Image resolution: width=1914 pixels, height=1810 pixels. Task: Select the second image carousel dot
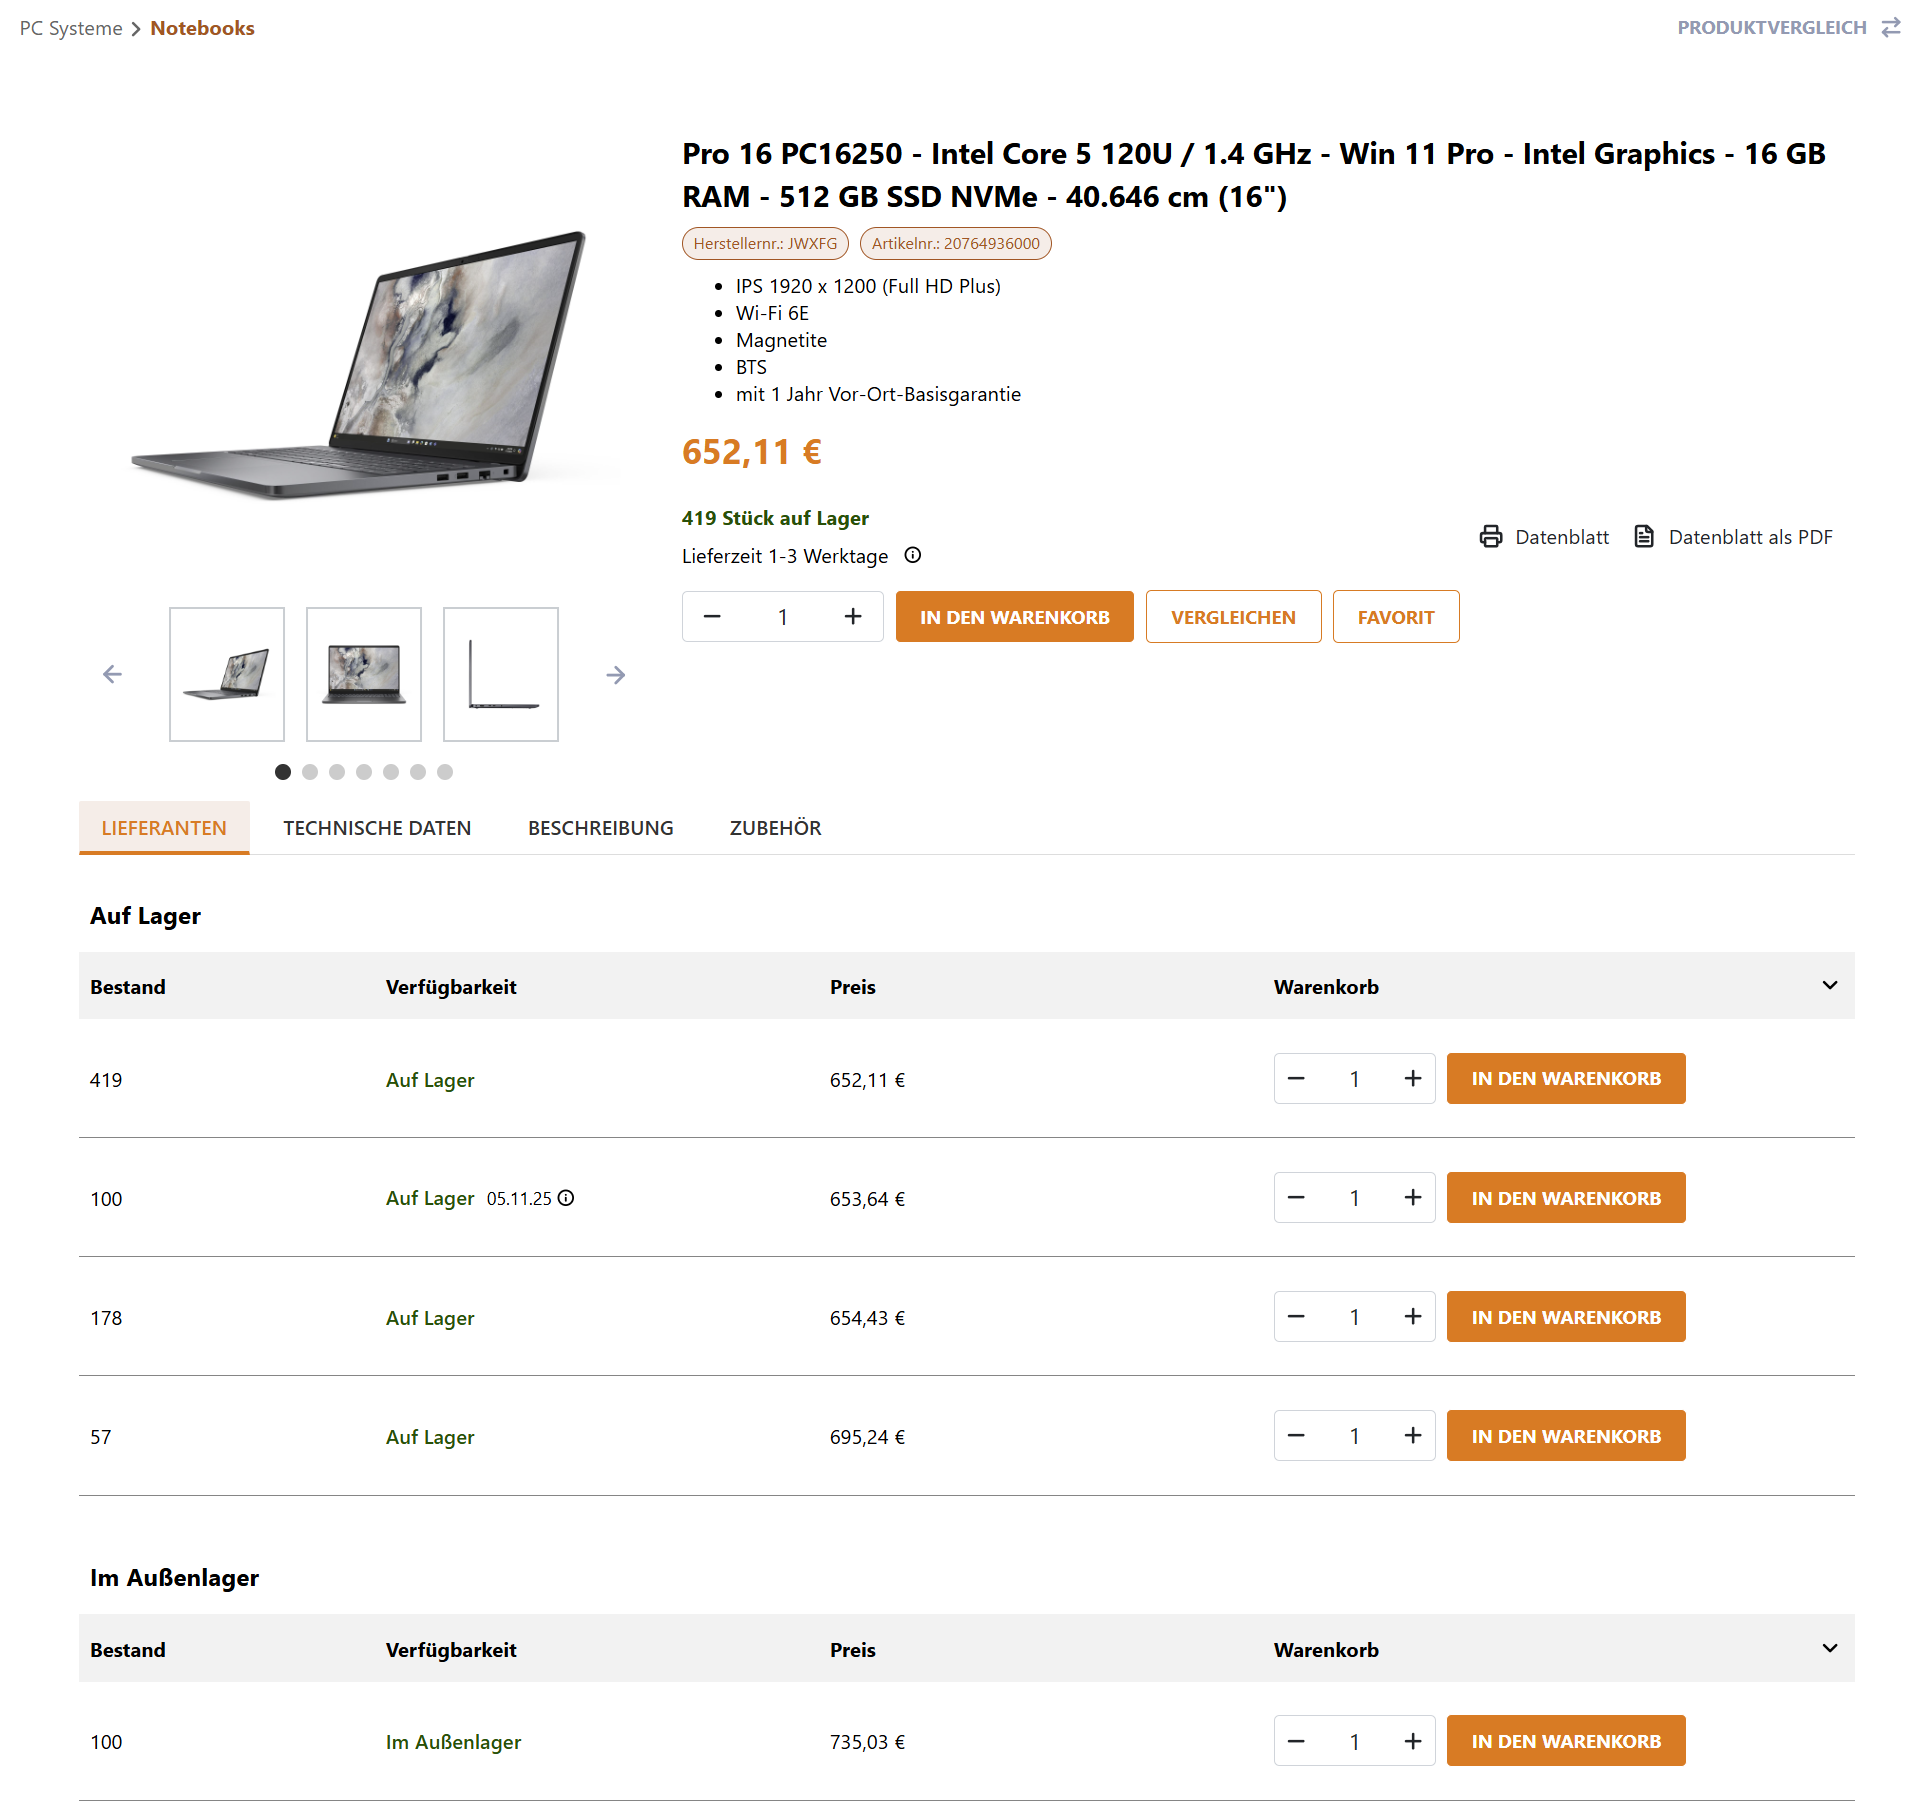point(310,772)
